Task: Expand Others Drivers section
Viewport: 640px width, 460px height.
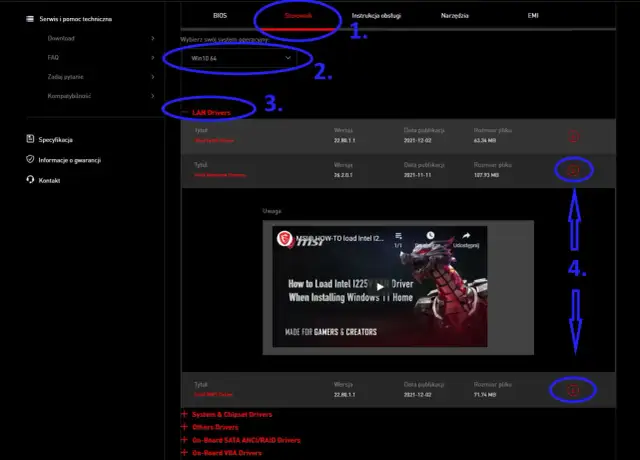Action: [216, 427]
